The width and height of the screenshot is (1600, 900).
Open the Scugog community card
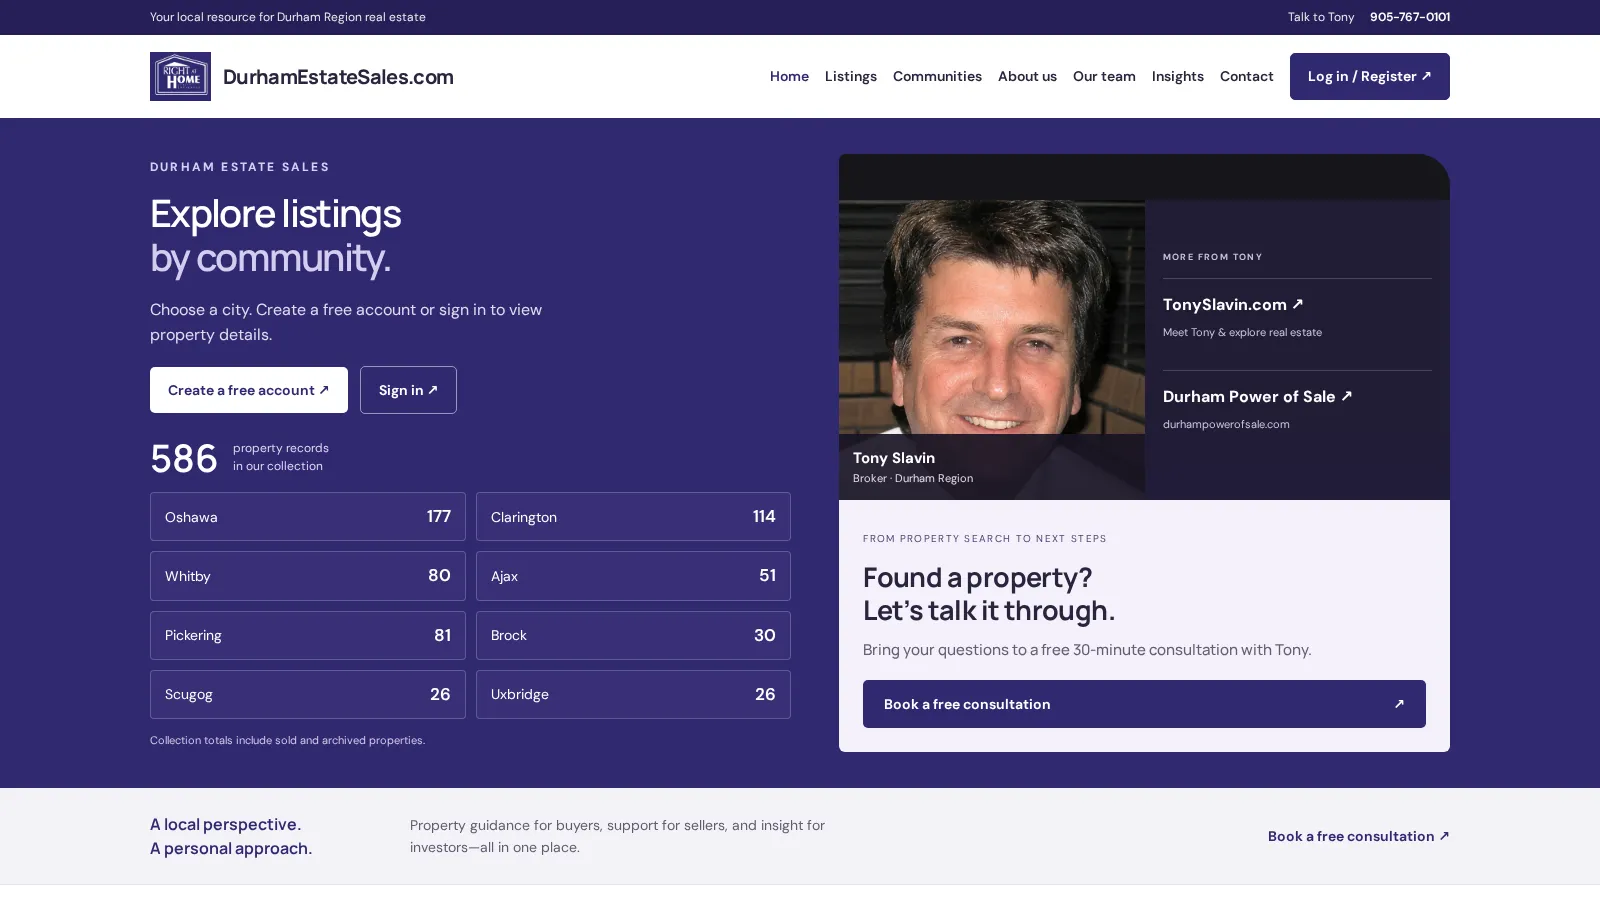(308, 694)
